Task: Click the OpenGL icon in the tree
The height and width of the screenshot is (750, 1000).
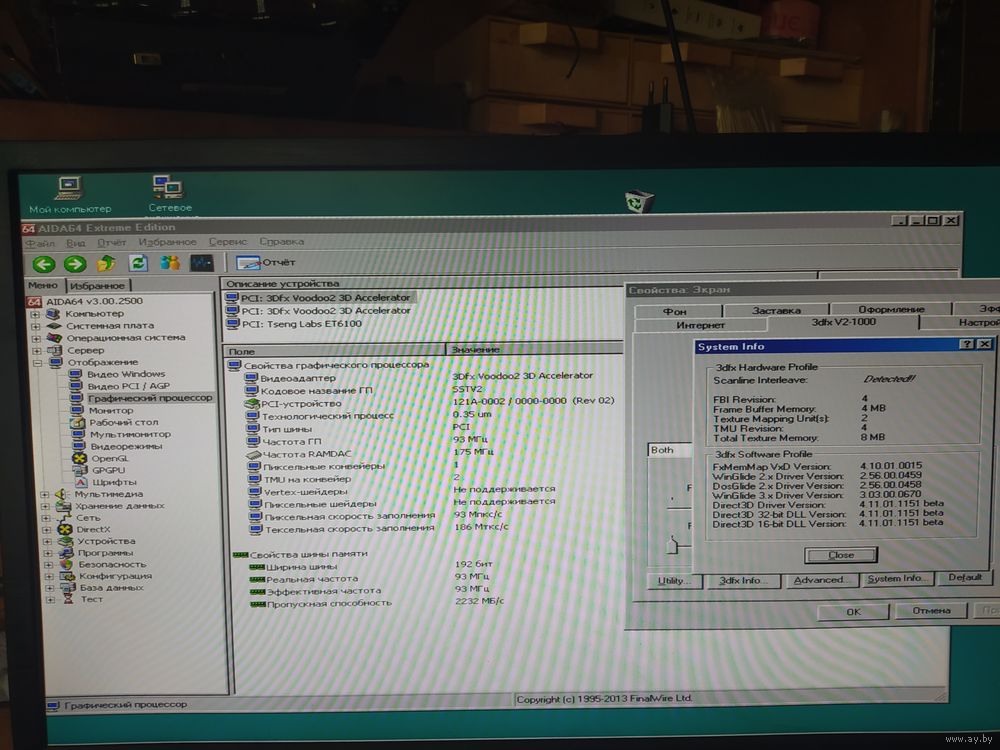Action: coord(79,458)
